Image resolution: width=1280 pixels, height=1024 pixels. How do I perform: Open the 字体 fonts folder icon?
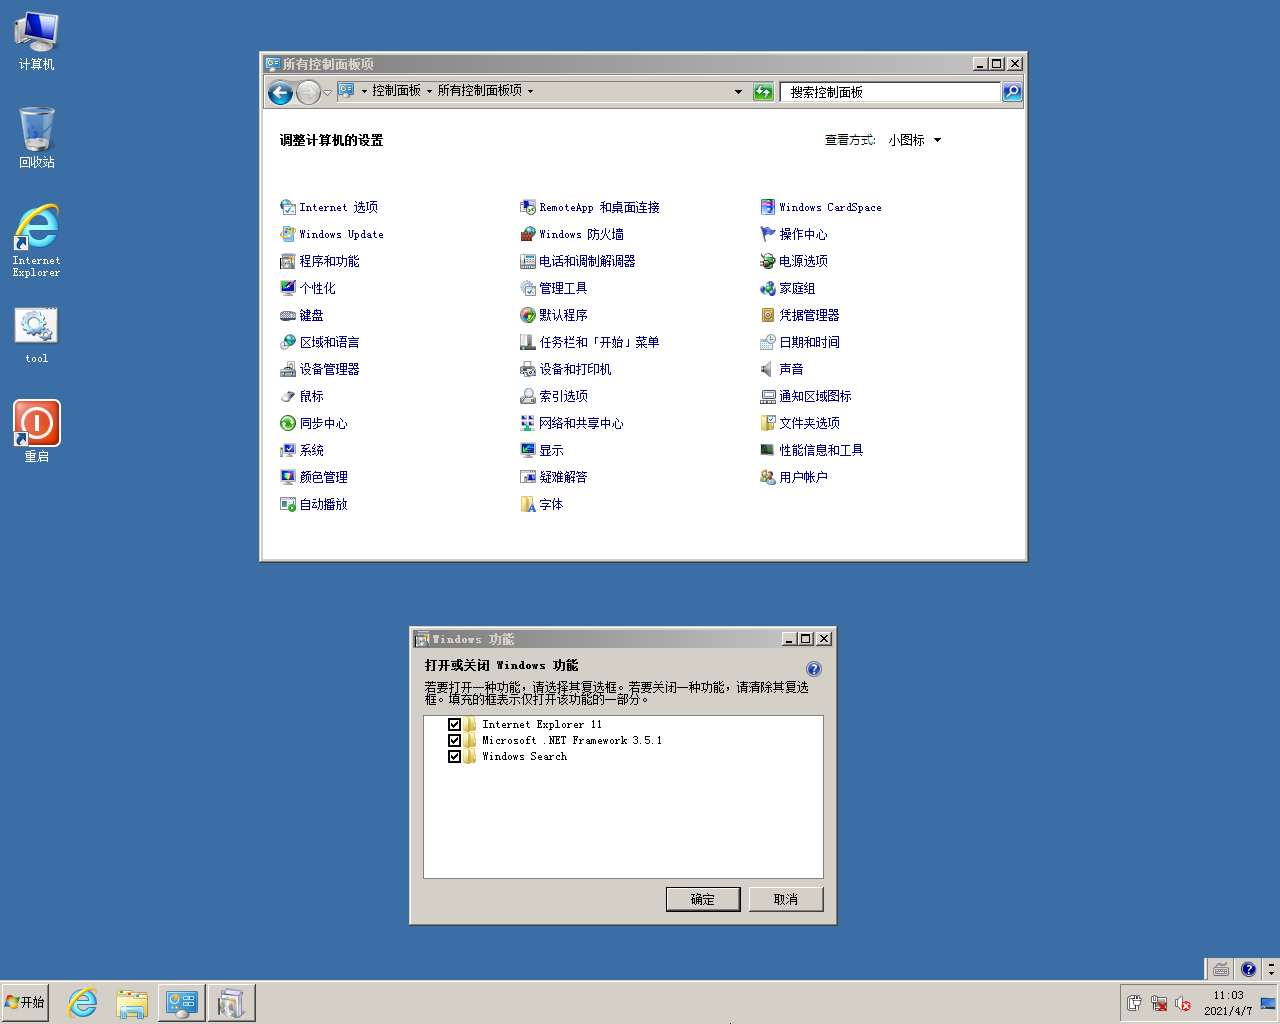tap(528, 504)
